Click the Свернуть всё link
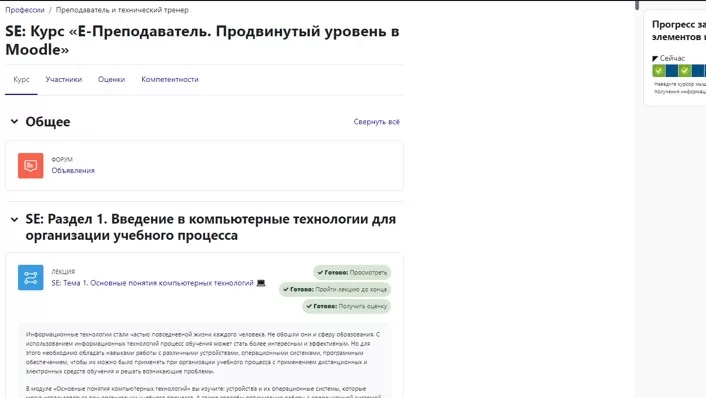This screenshot has width=706, height=398. pos(376,122)
